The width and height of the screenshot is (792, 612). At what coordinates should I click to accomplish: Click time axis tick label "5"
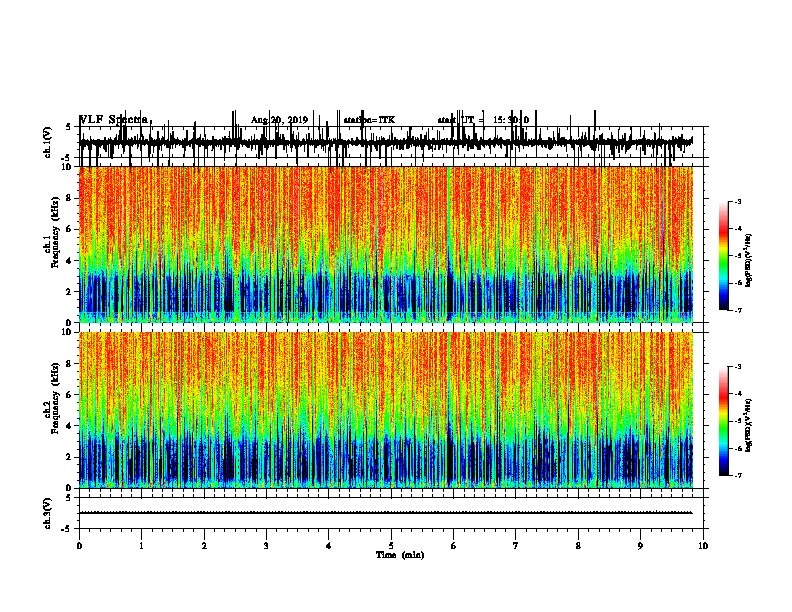391,546
